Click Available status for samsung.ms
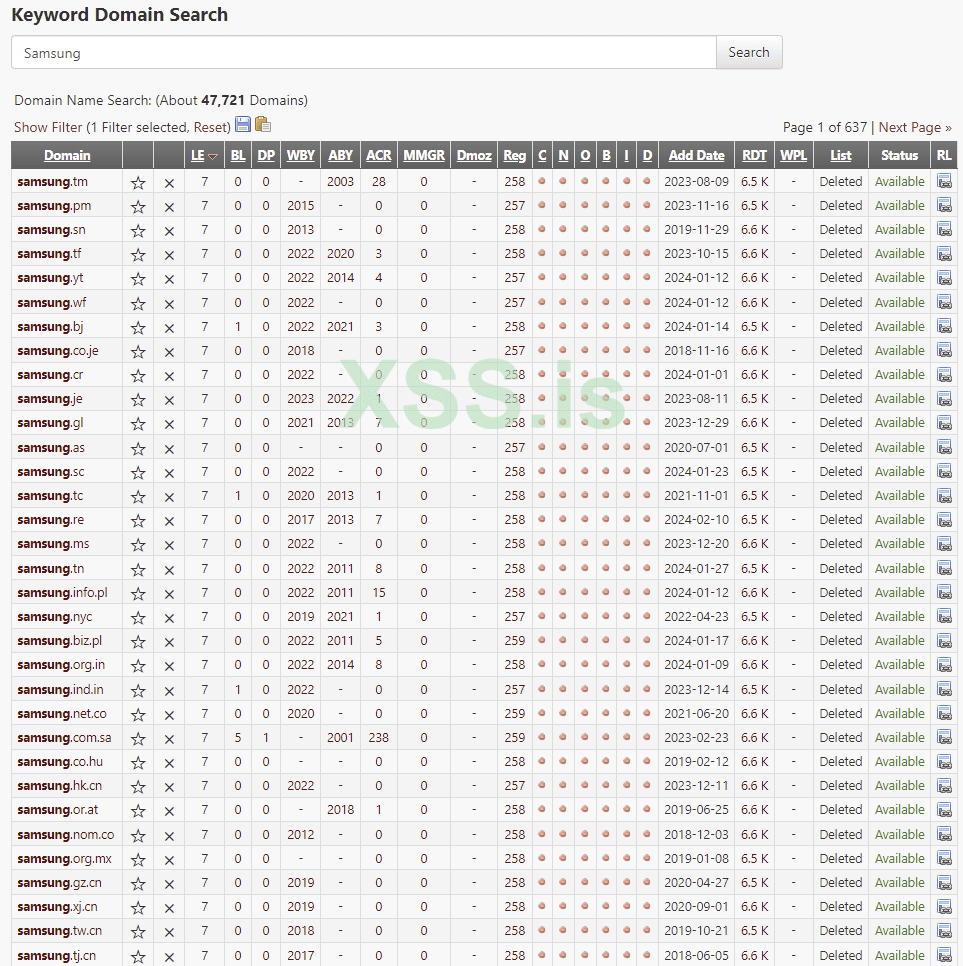This screenshot has height=966, width=963. (900, 543)
